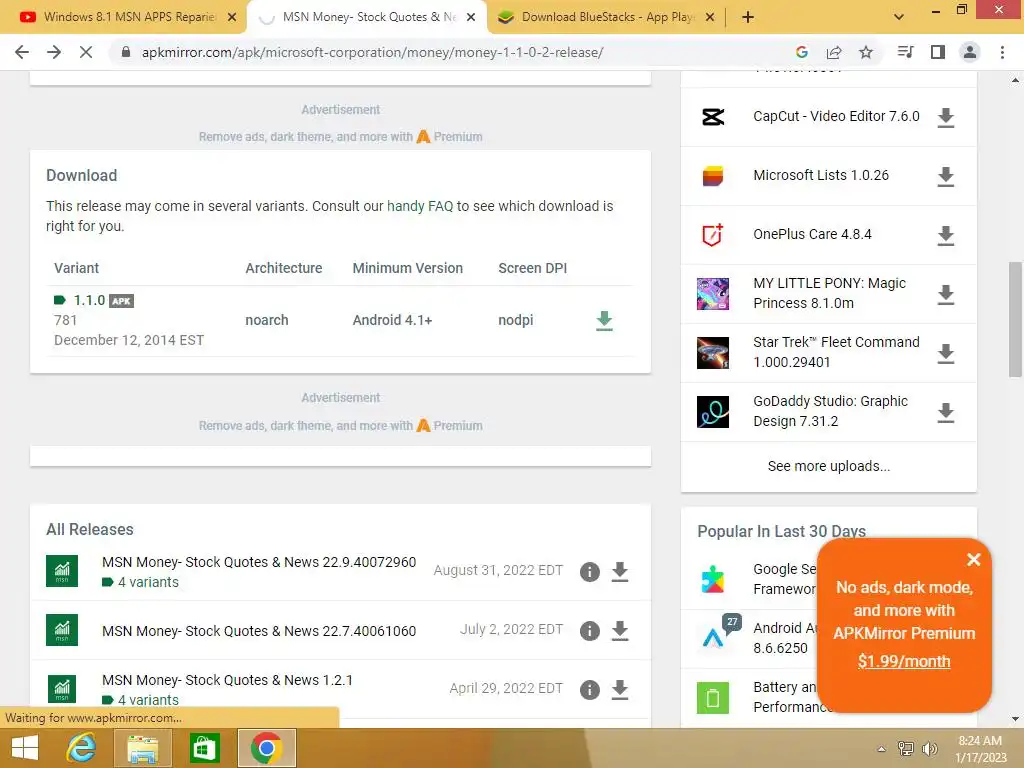
Task: Launch Internet Explorer from taskbar
Action: (x=82, y=748)
